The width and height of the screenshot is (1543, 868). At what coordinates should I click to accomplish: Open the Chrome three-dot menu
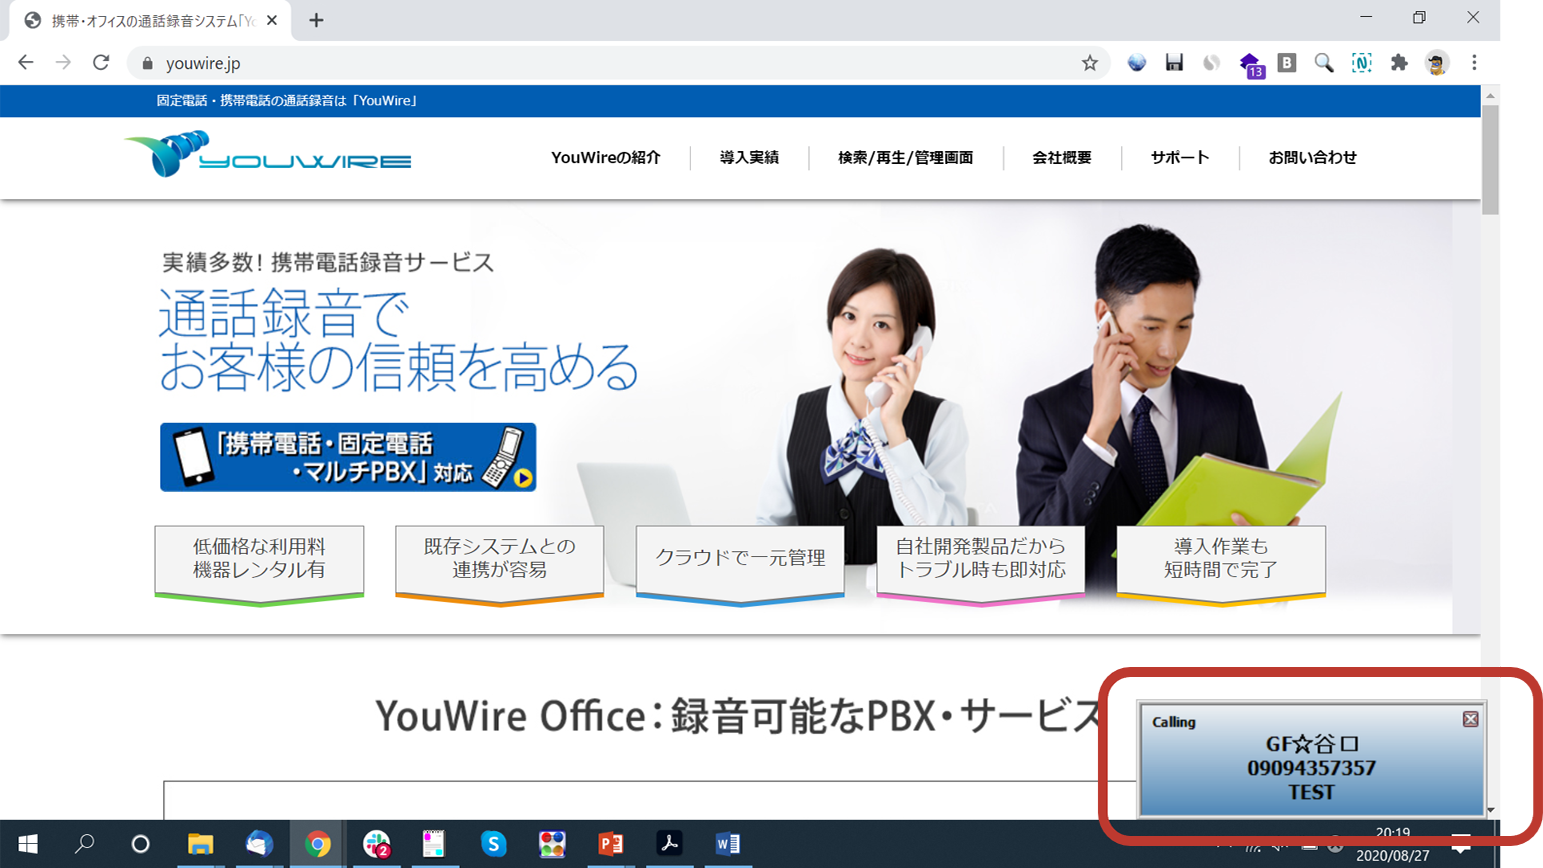tap(1474, 63)
